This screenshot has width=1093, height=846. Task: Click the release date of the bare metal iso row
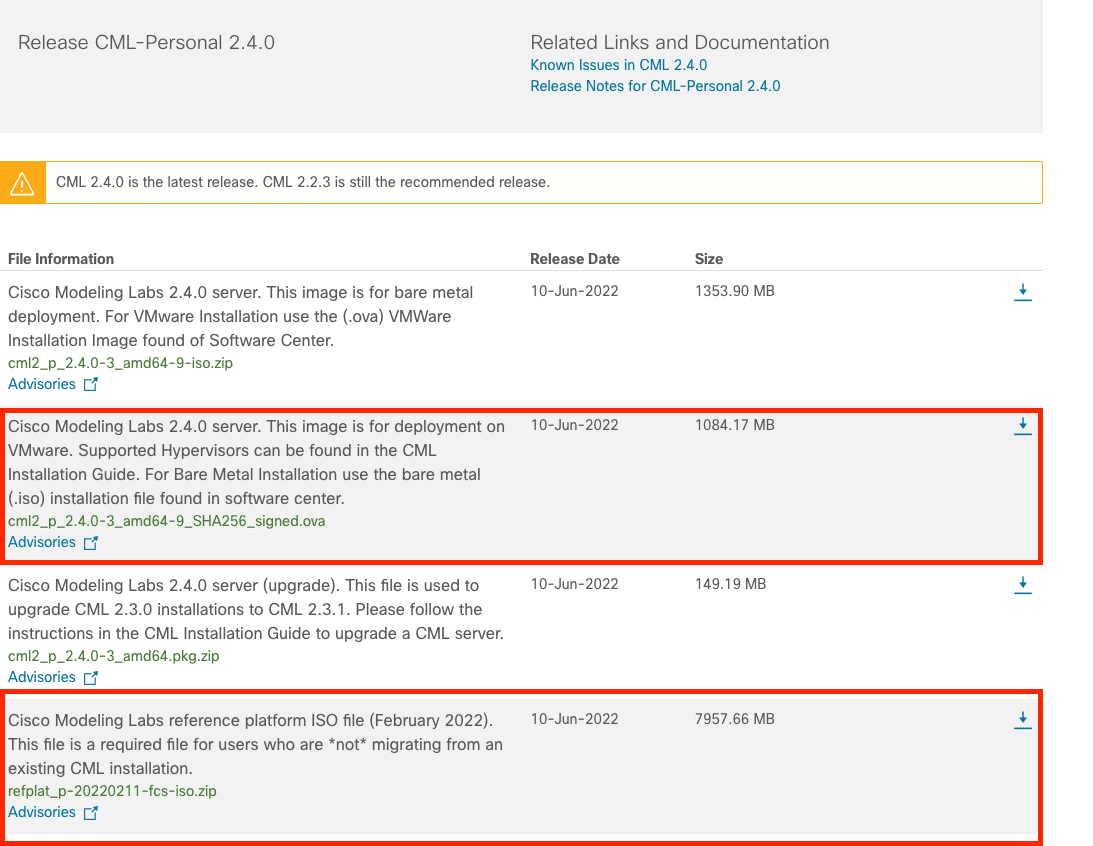point(574,291)
